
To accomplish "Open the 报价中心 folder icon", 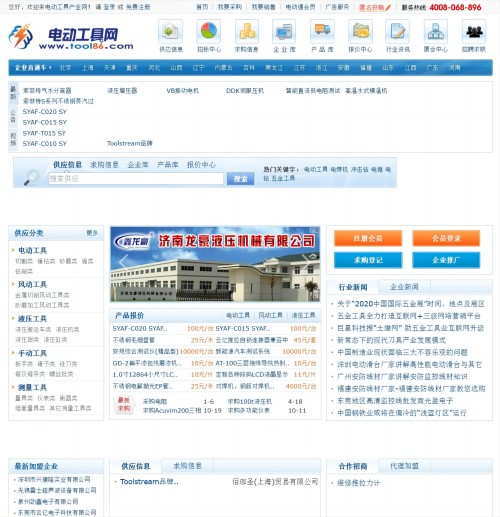I will [360, 32].
